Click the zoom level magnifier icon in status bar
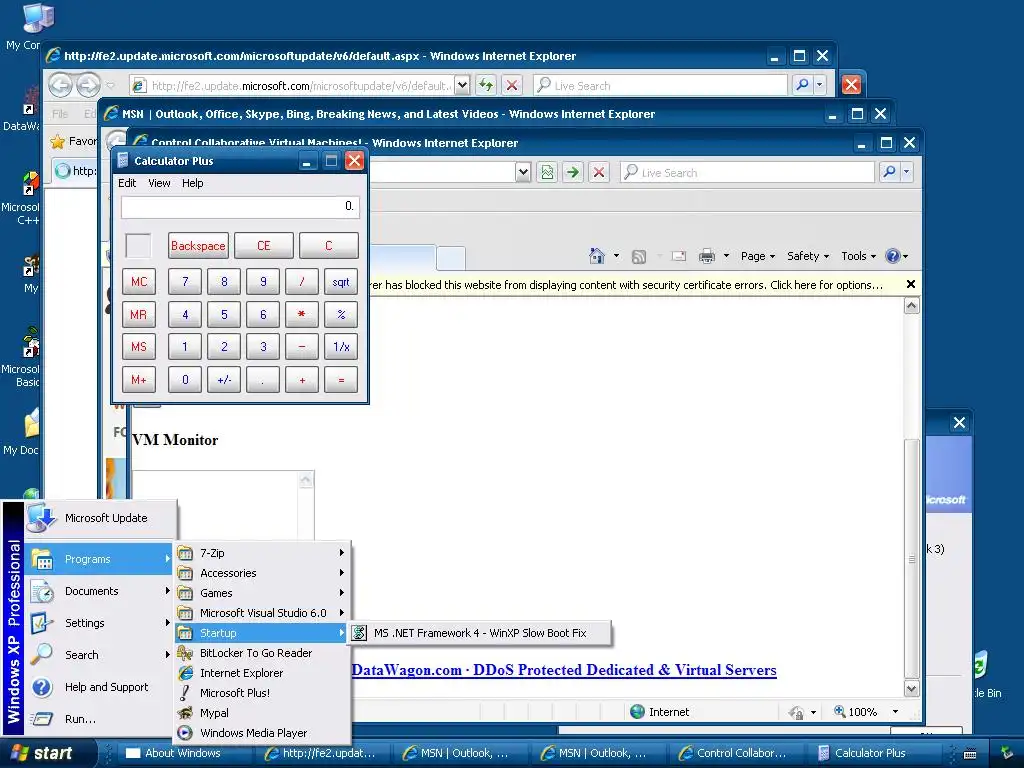This screenshot has height=768, width=1024. (840, 711)
